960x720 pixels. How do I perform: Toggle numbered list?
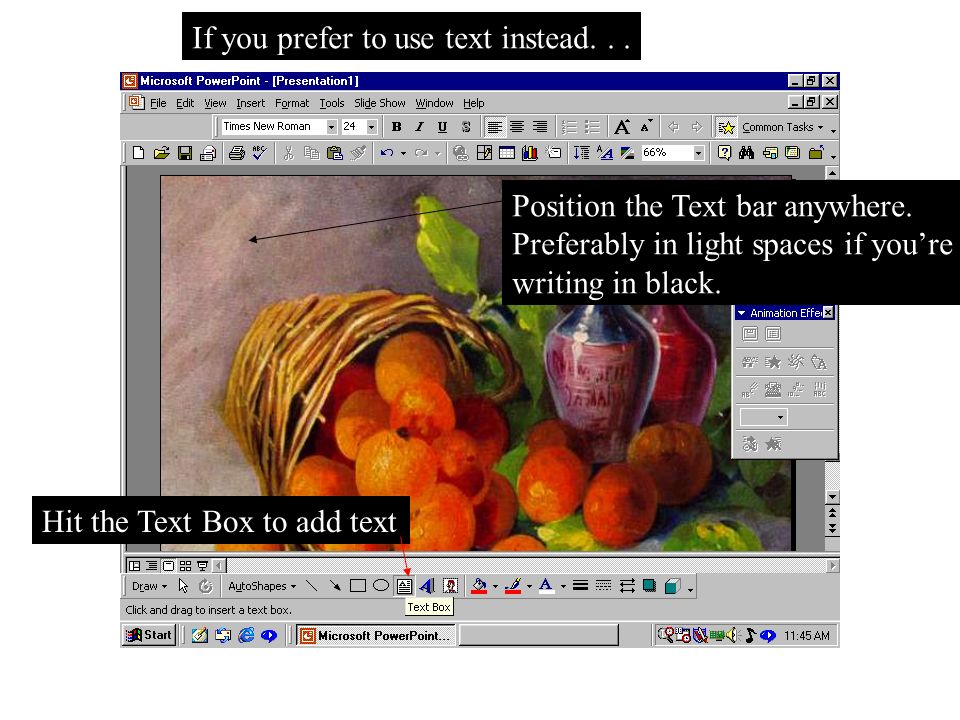[569, 127]
